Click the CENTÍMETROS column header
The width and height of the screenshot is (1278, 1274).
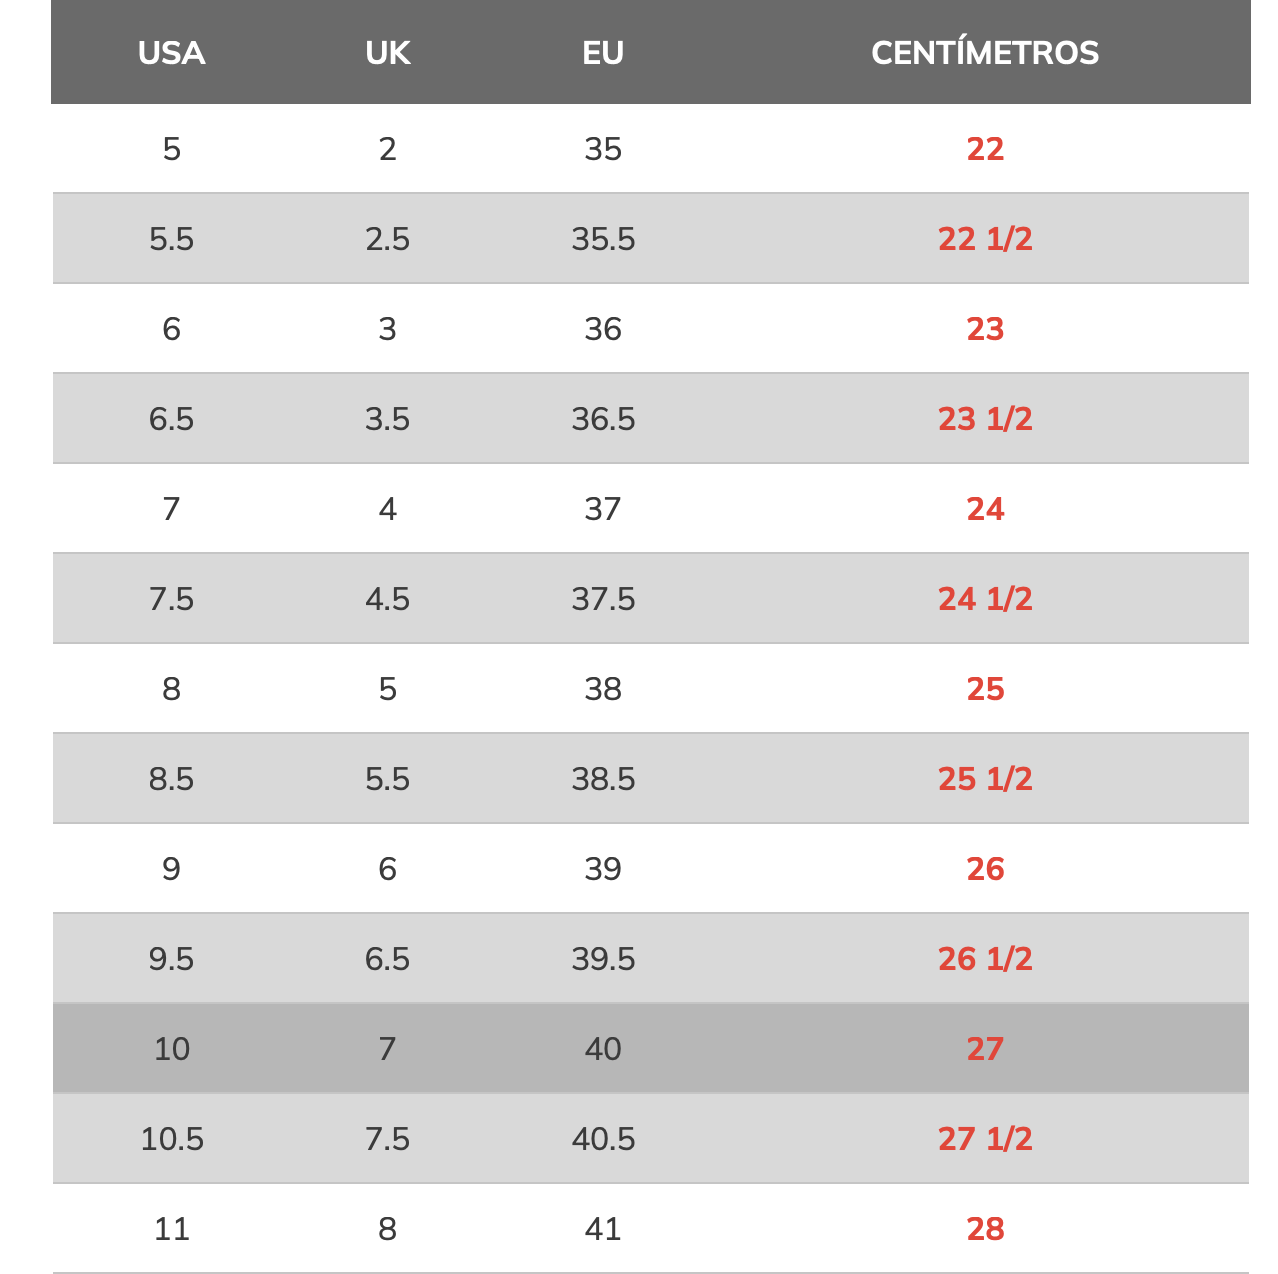pyautogui.click(x=984, y=53)
